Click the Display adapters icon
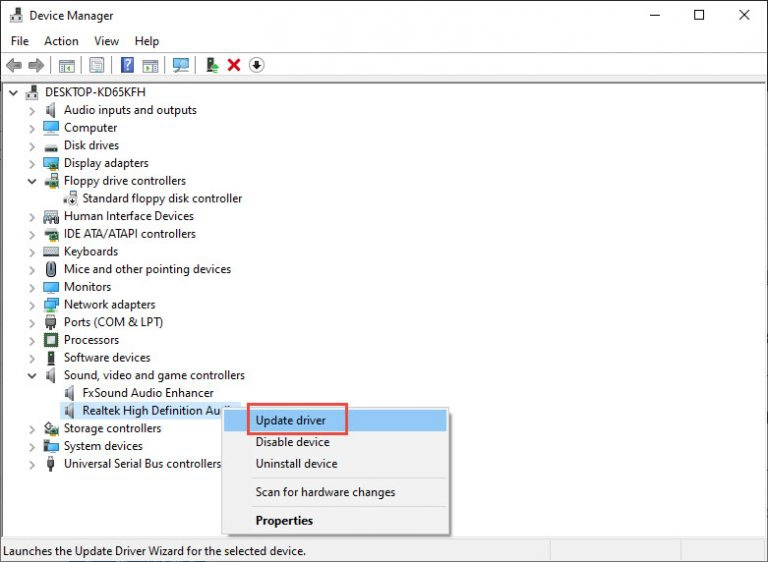The image size is (768, 562). (x=51, y=163)
